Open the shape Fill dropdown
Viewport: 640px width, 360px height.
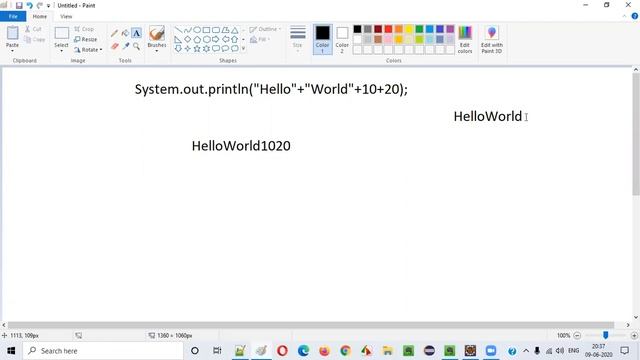[260, 39]
